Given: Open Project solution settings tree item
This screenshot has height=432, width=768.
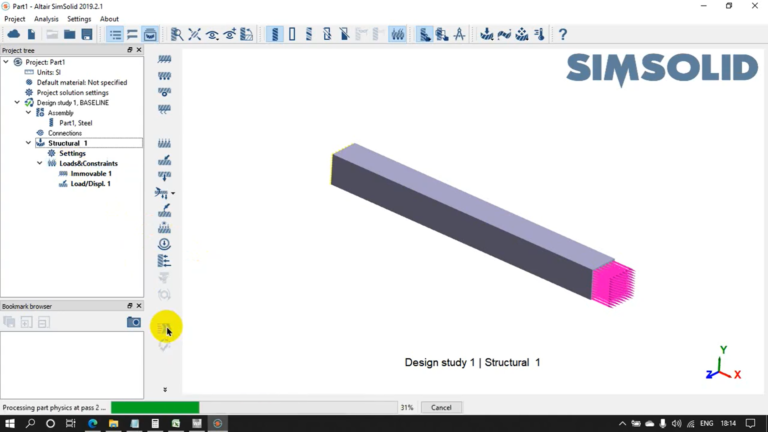Looking at the screenshot, I should click(72, 93).
